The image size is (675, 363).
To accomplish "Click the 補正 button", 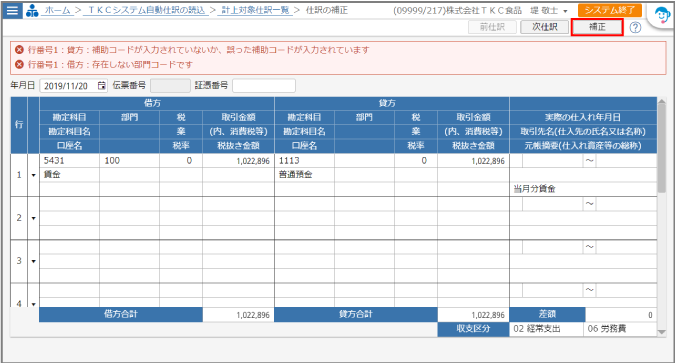I will click(597, 27).
